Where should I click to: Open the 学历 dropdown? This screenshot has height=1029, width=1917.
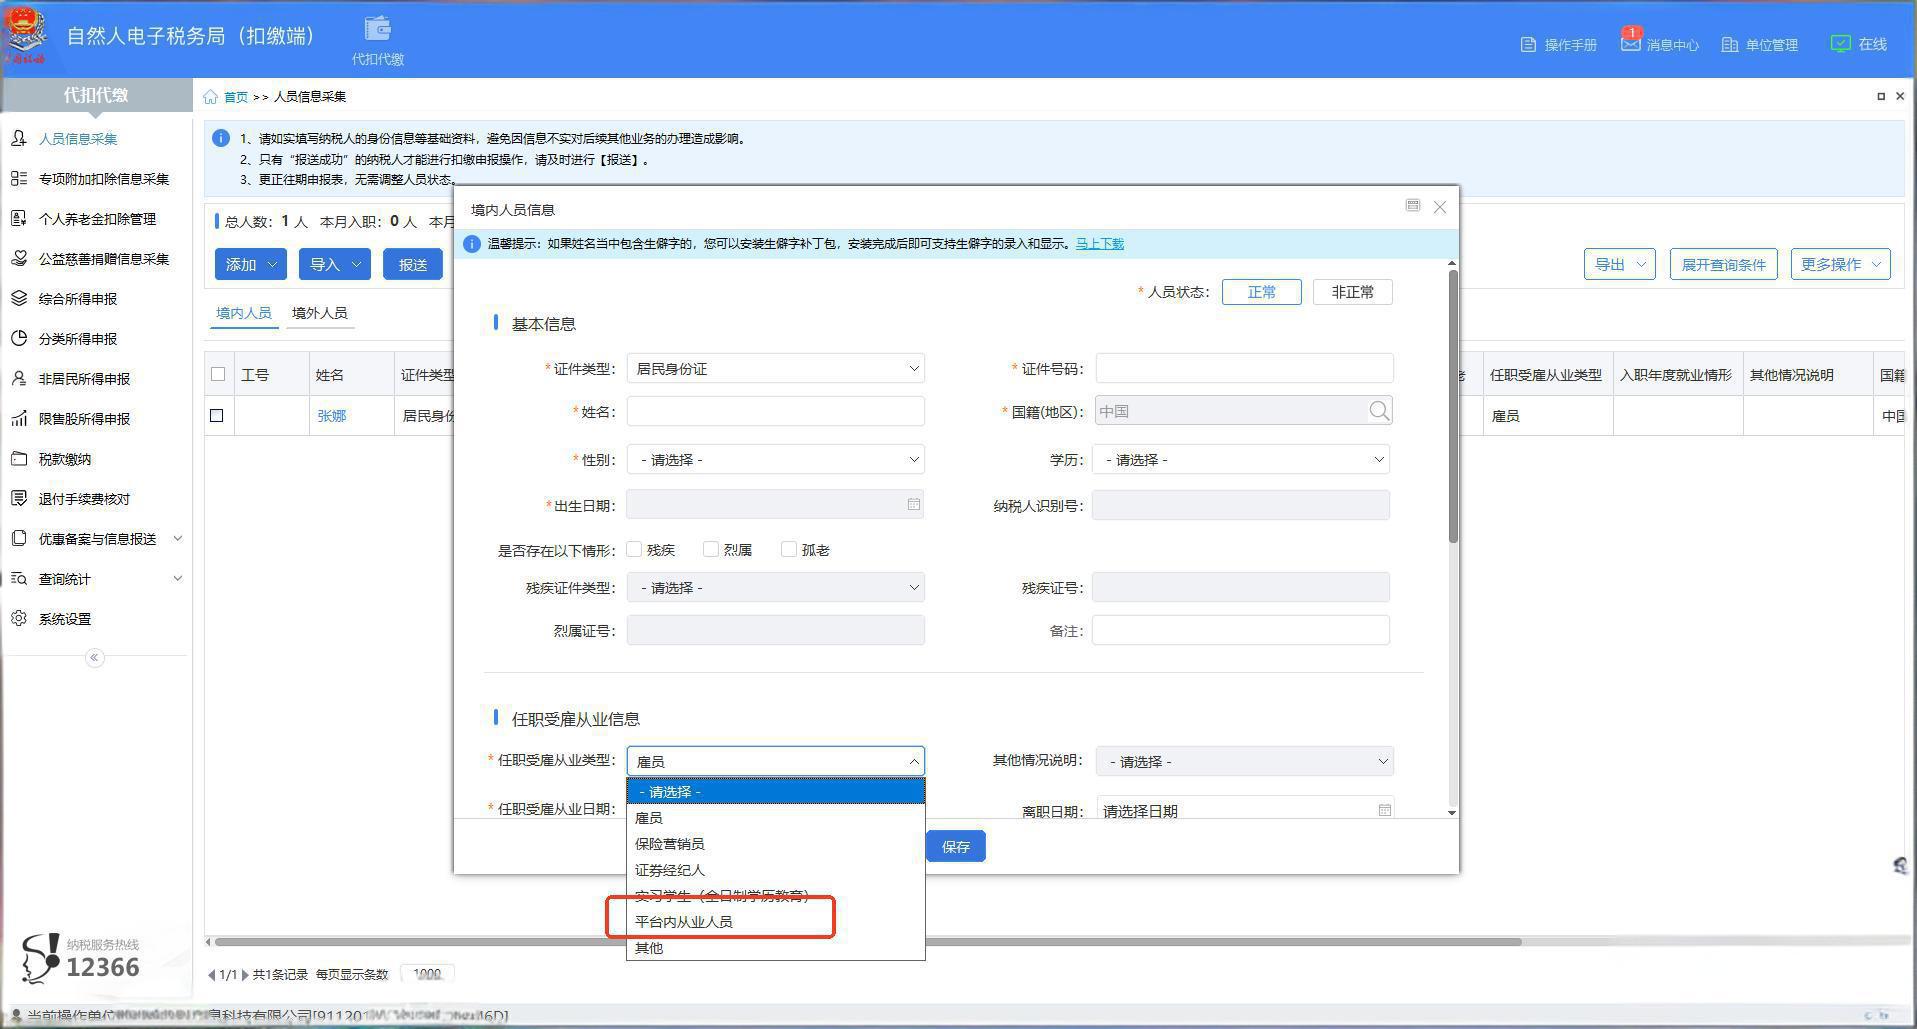point(1241,459)
